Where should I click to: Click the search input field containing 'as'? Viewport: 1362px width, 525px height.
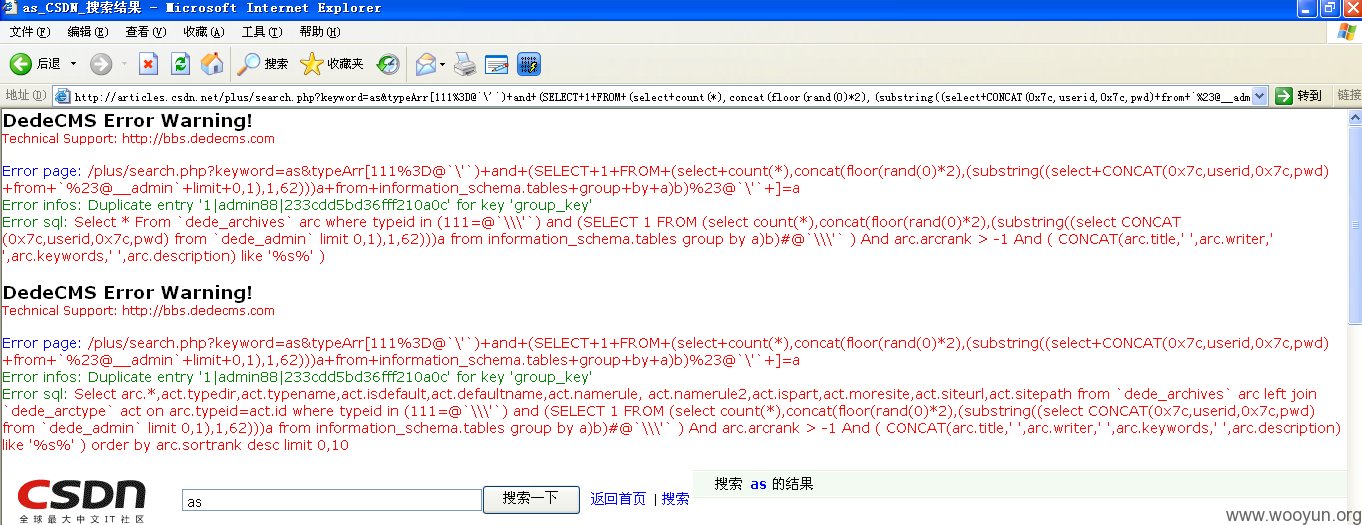332,501
